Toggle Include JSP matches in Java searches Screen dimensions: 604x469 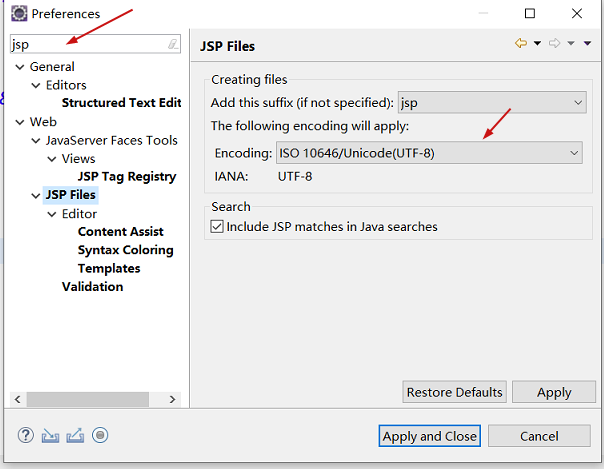[217, 227]
